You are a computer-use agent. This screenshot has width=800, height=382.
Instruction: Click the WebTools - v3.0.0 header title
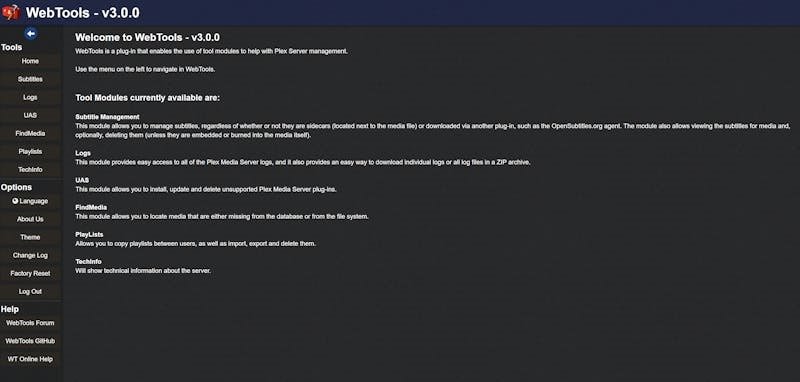tap(83, 13)
